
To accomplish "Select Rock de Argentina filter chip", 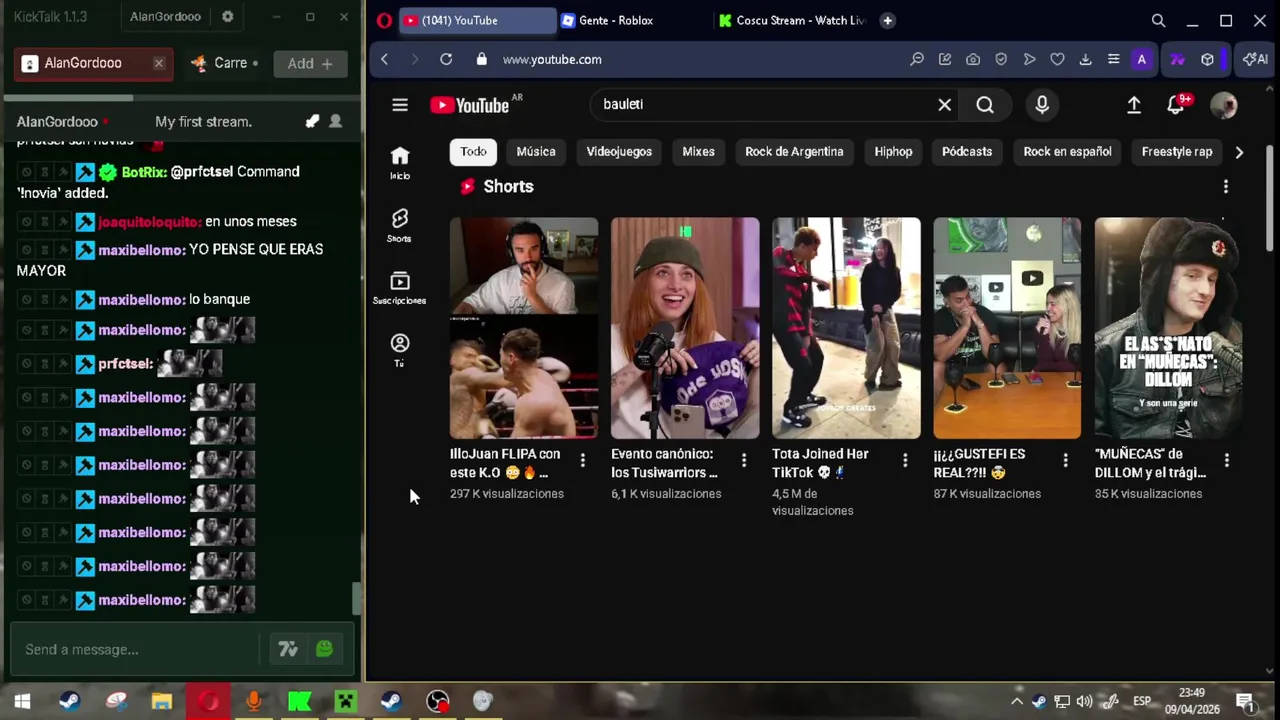I will pos(794,152).
